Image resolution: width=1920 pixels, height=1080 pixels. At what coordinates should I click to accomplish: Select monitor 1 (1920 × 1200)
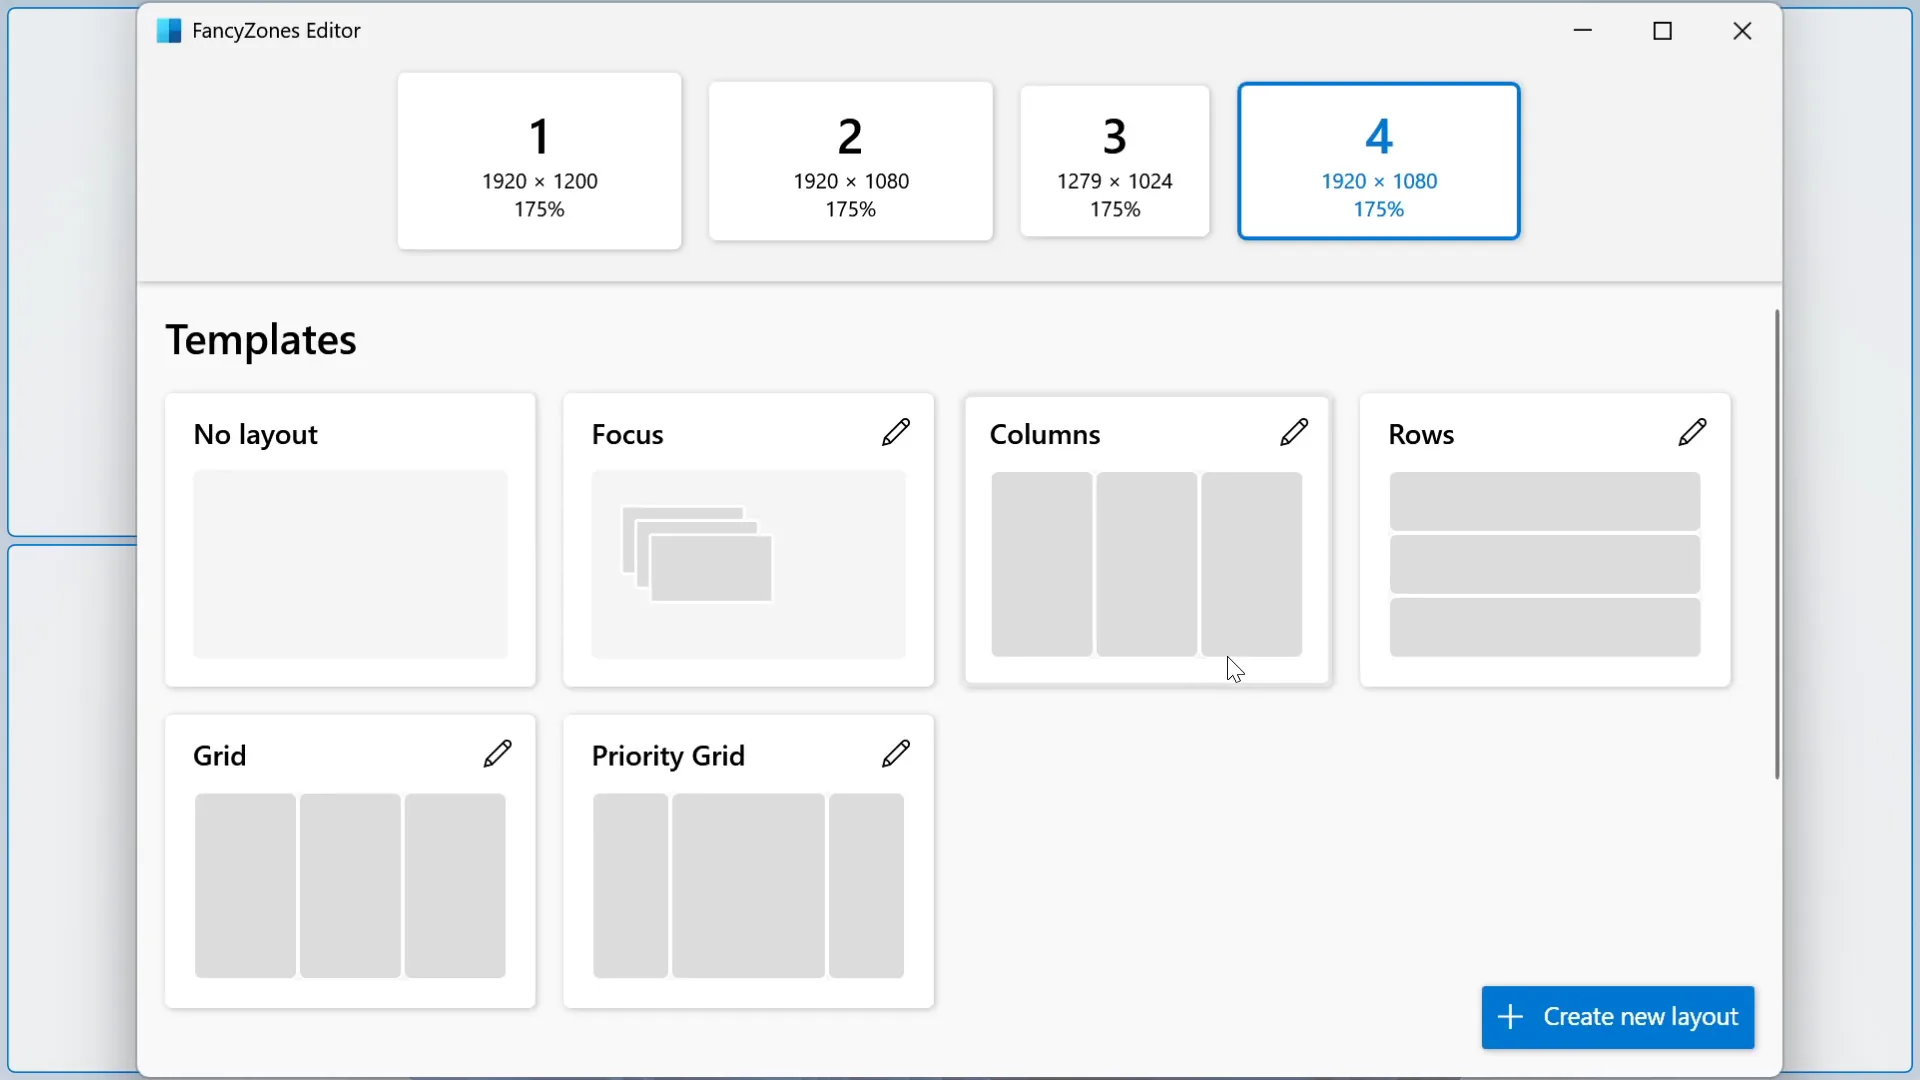pyautogui.click(x=540, y=161)
